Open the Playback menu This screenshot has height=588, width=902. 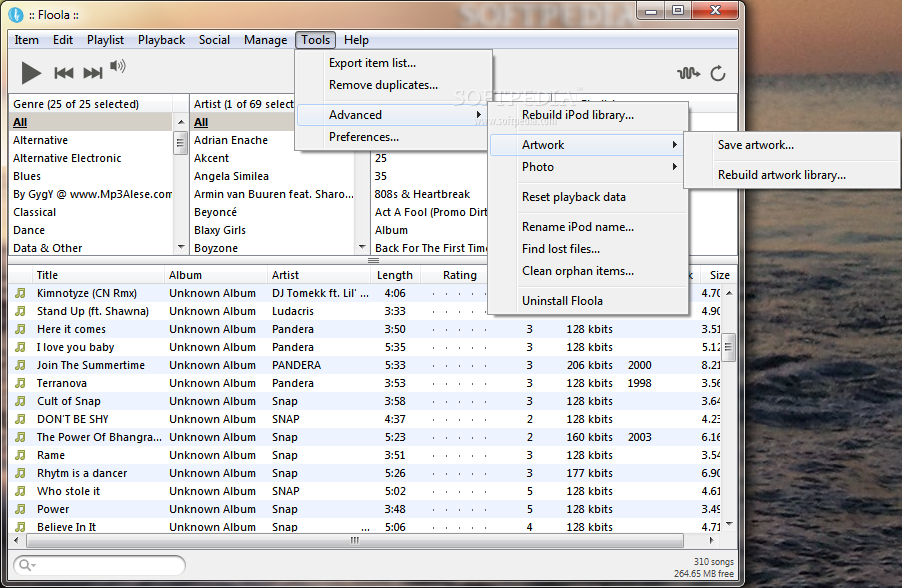pyautogui.click(x=161, y=40)
